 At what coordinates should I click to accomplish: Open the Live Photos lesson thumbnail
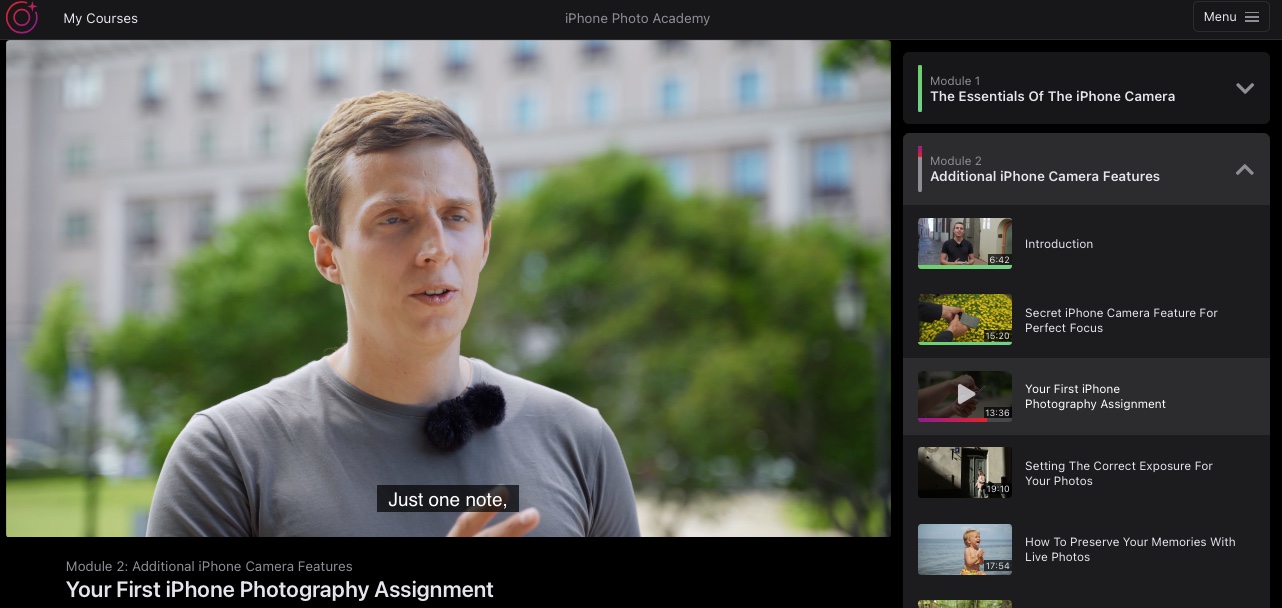pos(965,549)
